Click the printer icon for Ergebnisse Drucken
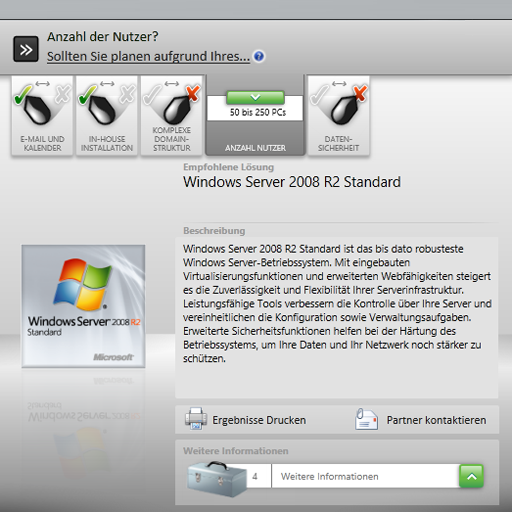The height and width of the screenshot is (512, 512). (196, 419)
